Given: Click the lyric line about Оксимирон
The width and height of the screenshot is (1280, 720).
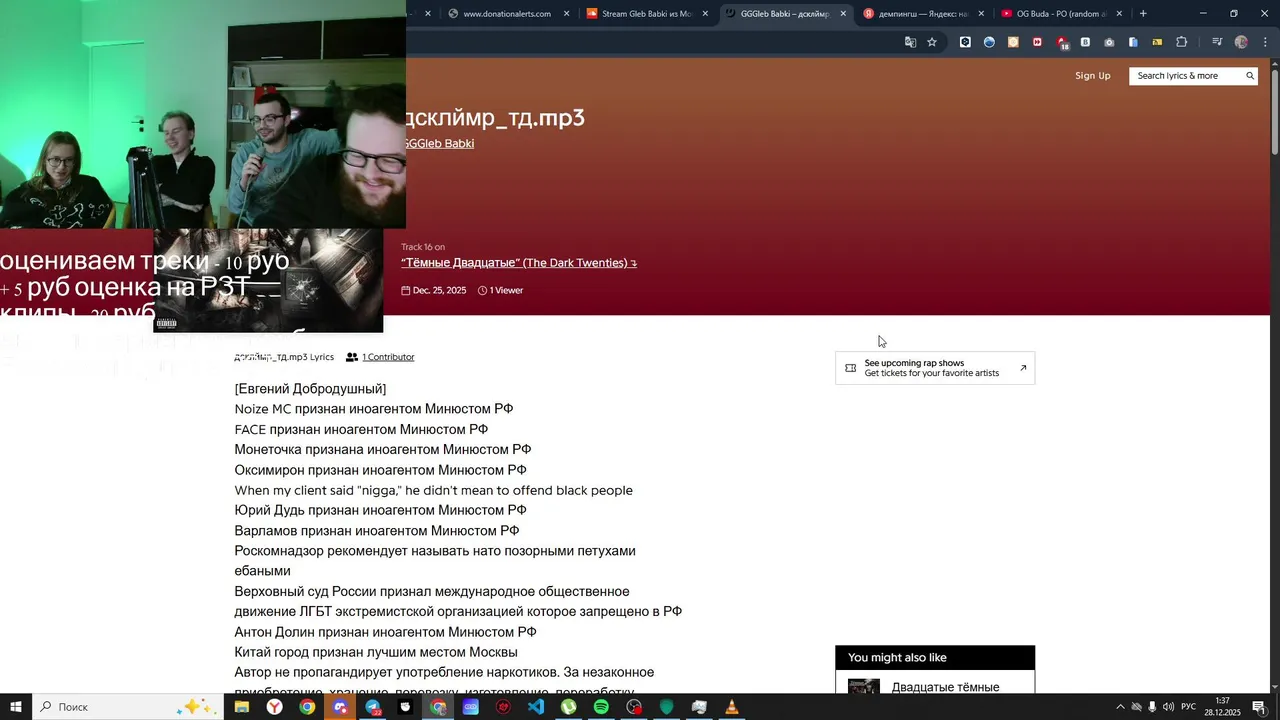Looking at the screenshot, I should tap(381, 470).
